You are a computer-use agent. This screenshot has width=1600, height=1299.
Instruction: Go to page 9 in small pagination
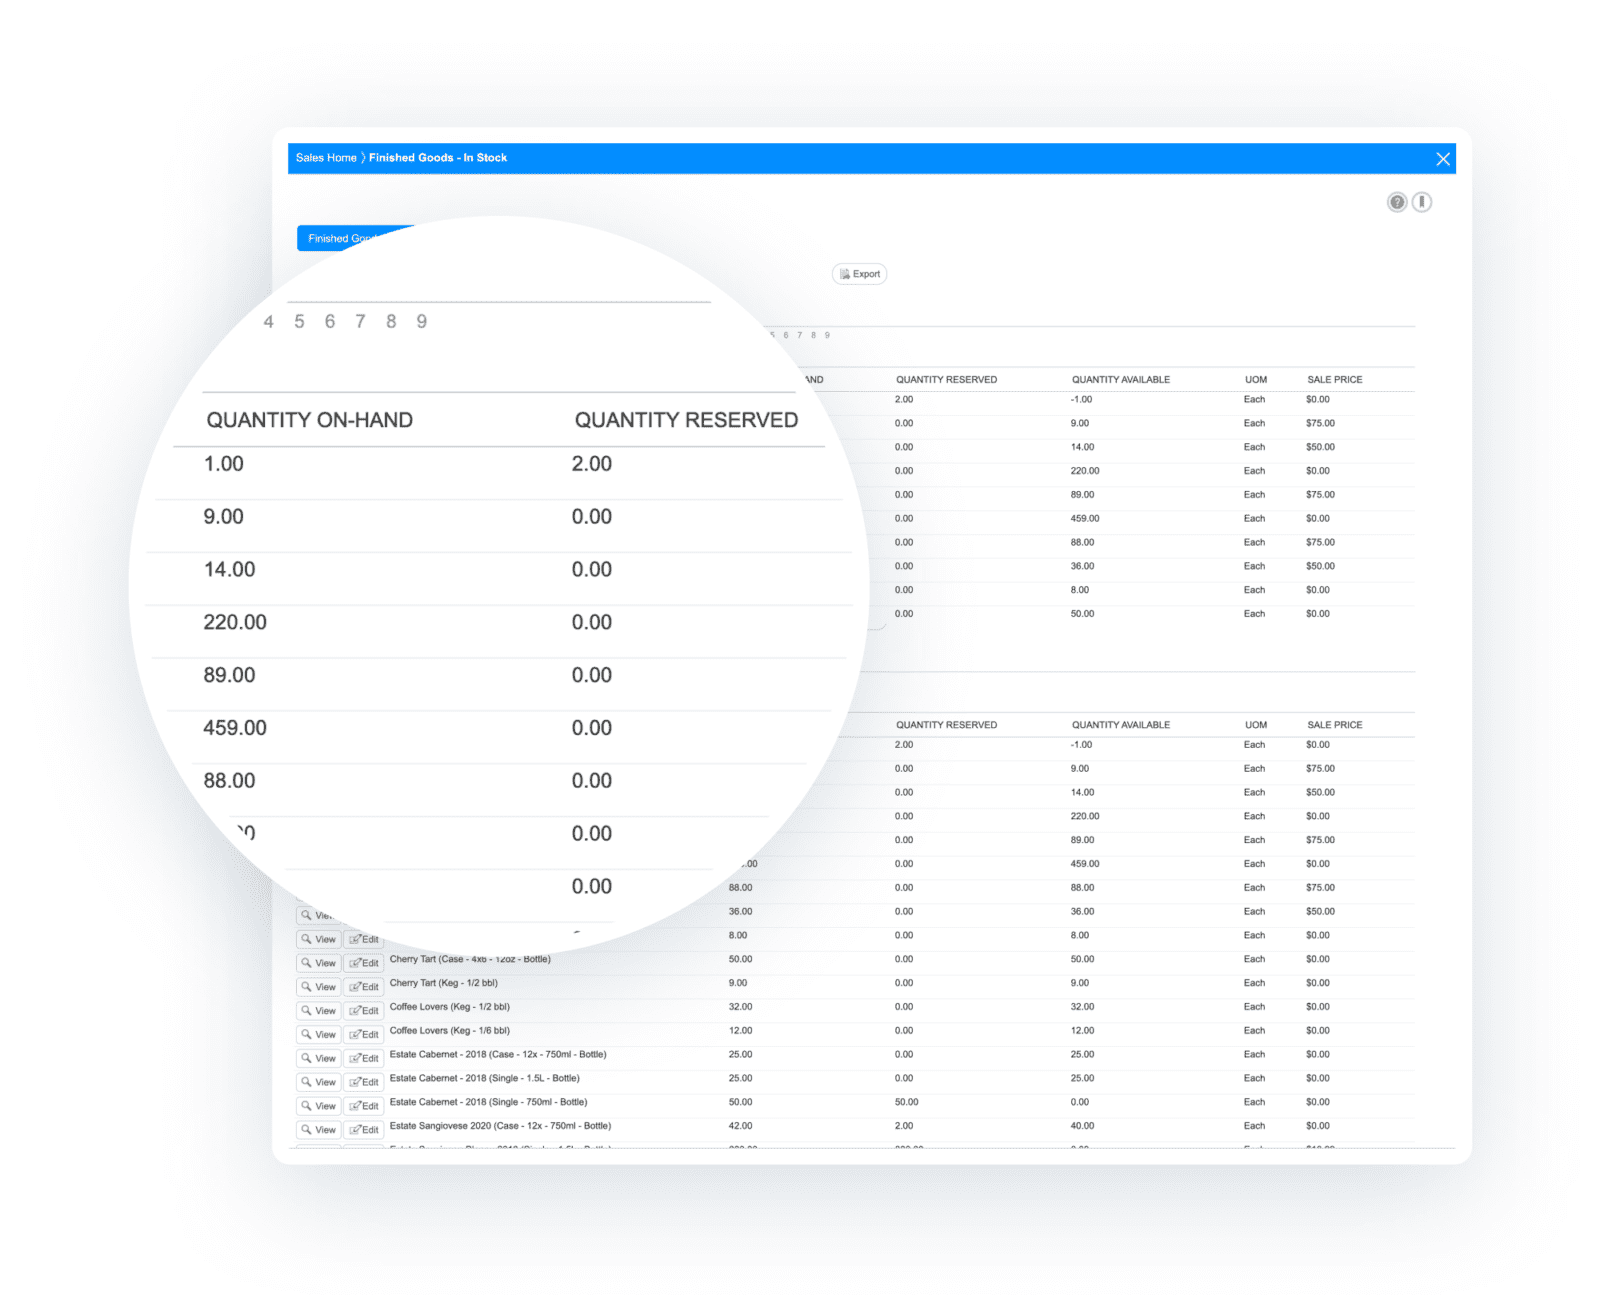pos(827,336)
